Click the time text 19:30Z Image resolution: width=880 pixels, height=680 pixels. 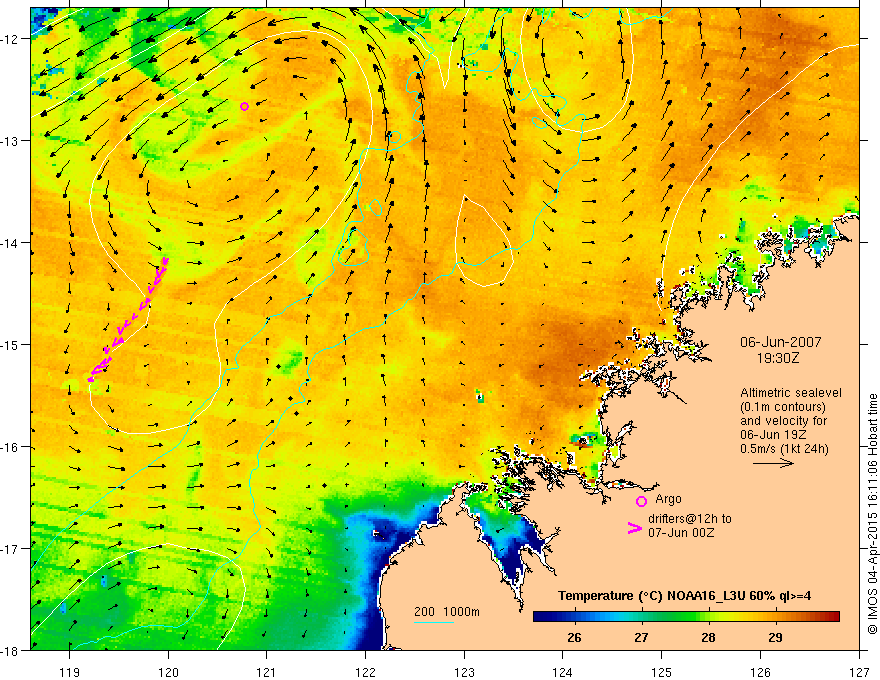[777, 357]
